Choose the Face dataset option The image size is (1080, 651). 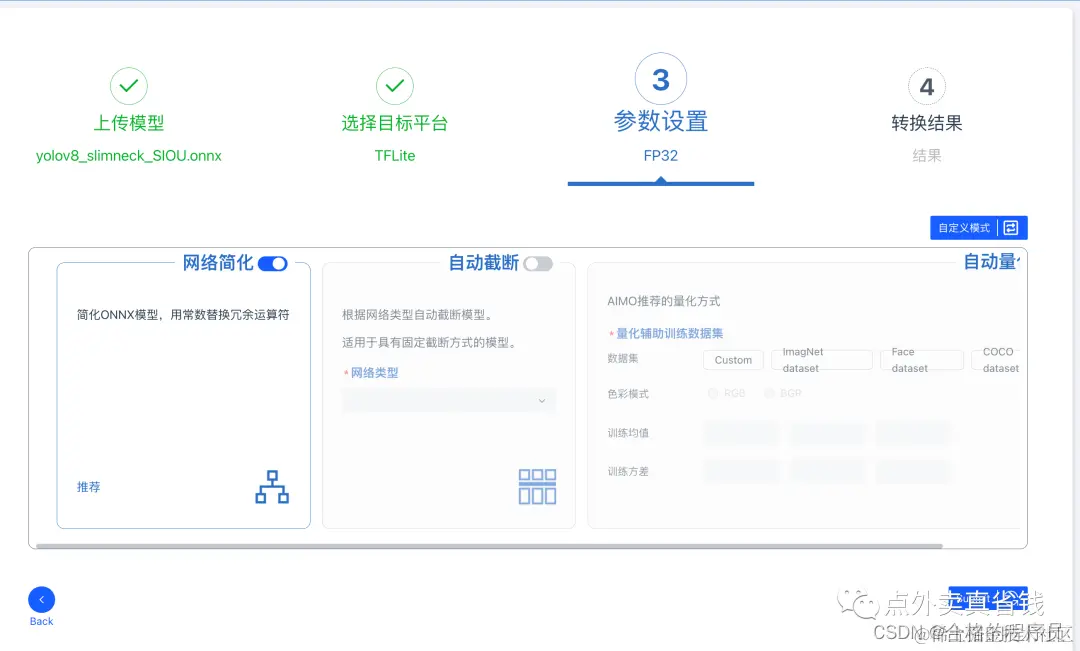pyautogui.click(x=922, y=360)
